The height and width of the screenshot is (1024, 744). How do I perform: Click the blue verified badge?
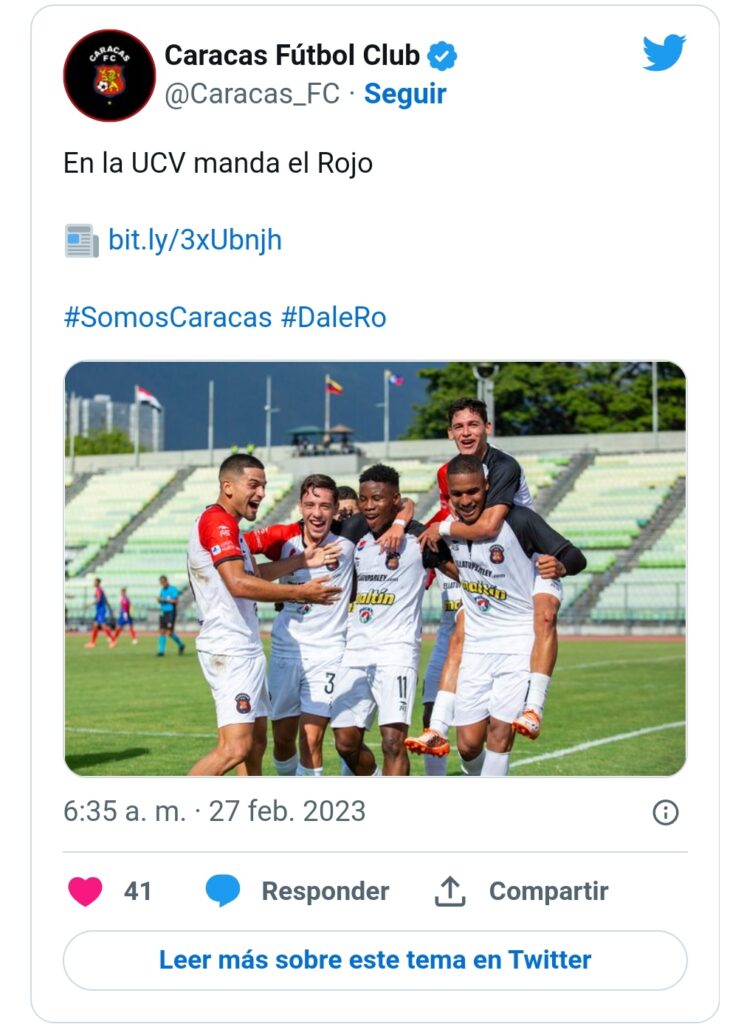442,56
